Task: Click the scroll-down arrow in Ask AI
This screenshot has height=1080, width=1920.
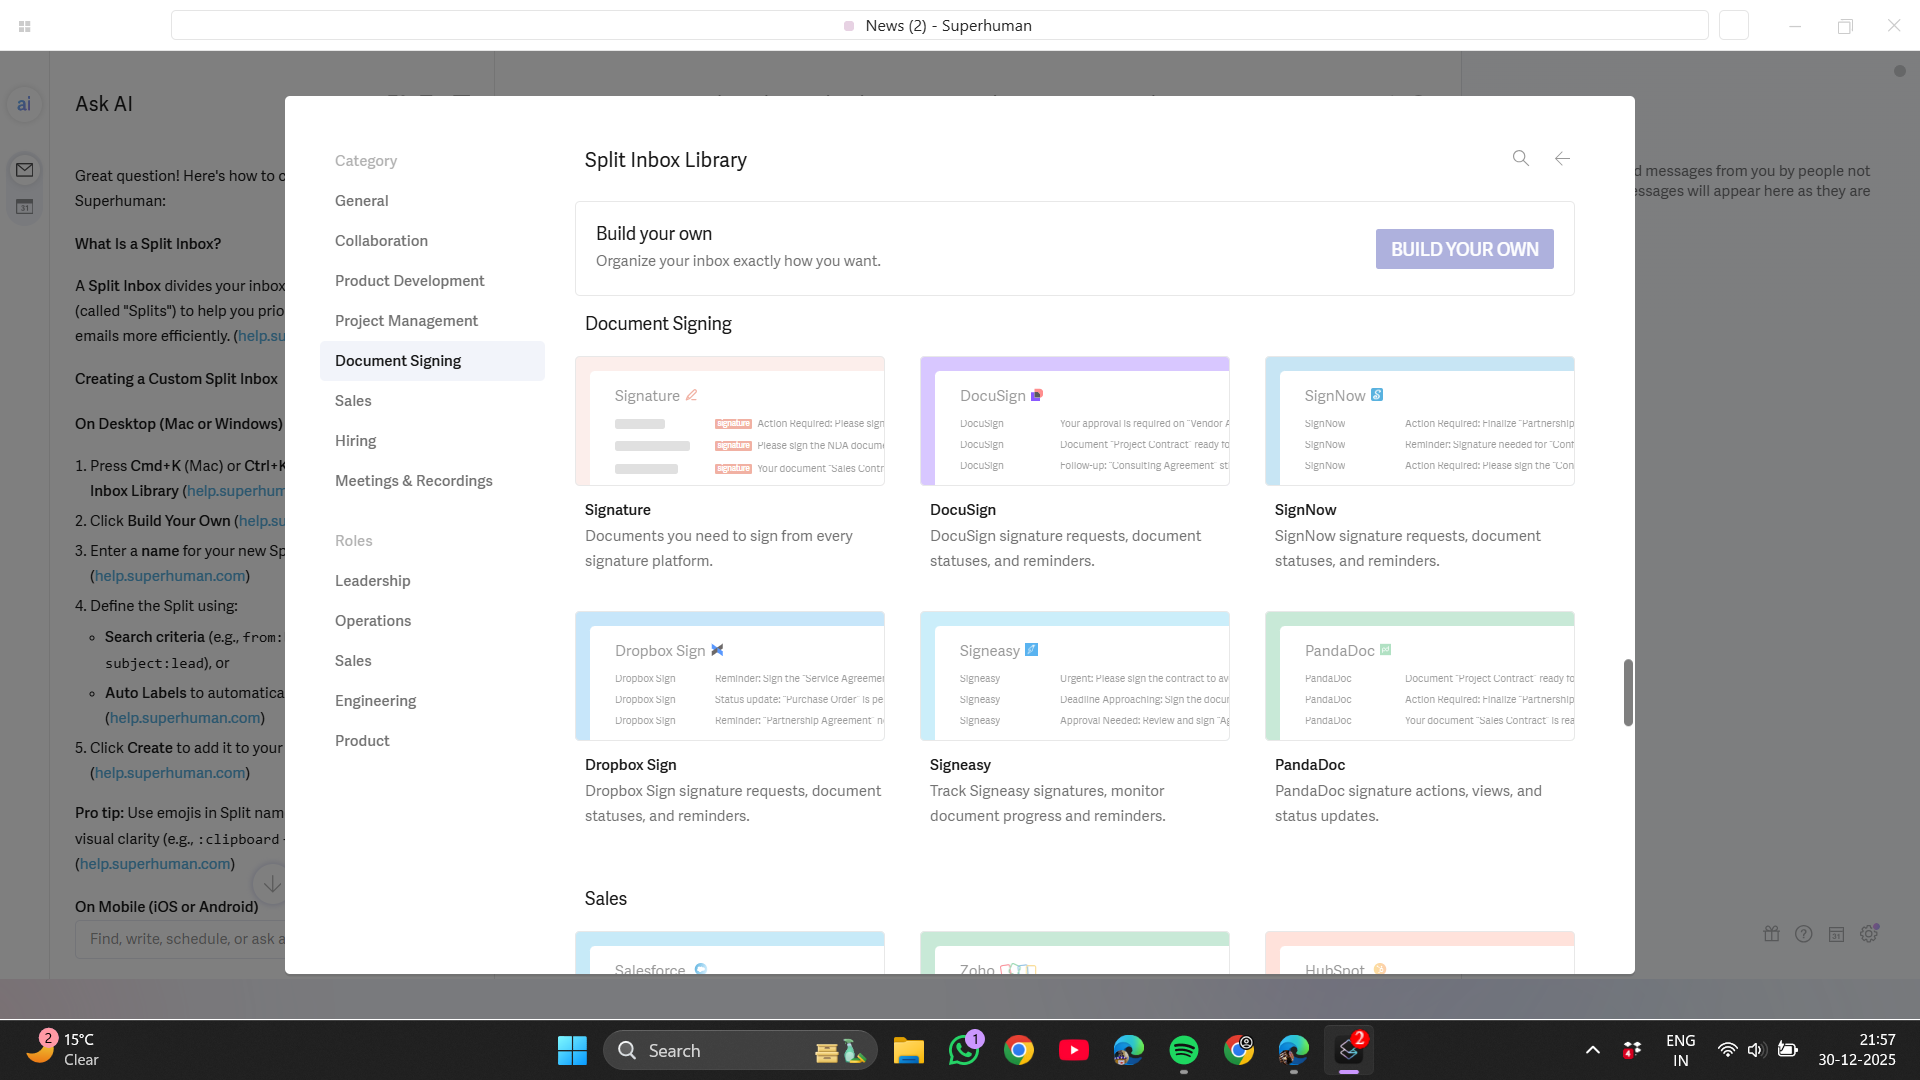Action: (x=271, y=884)
